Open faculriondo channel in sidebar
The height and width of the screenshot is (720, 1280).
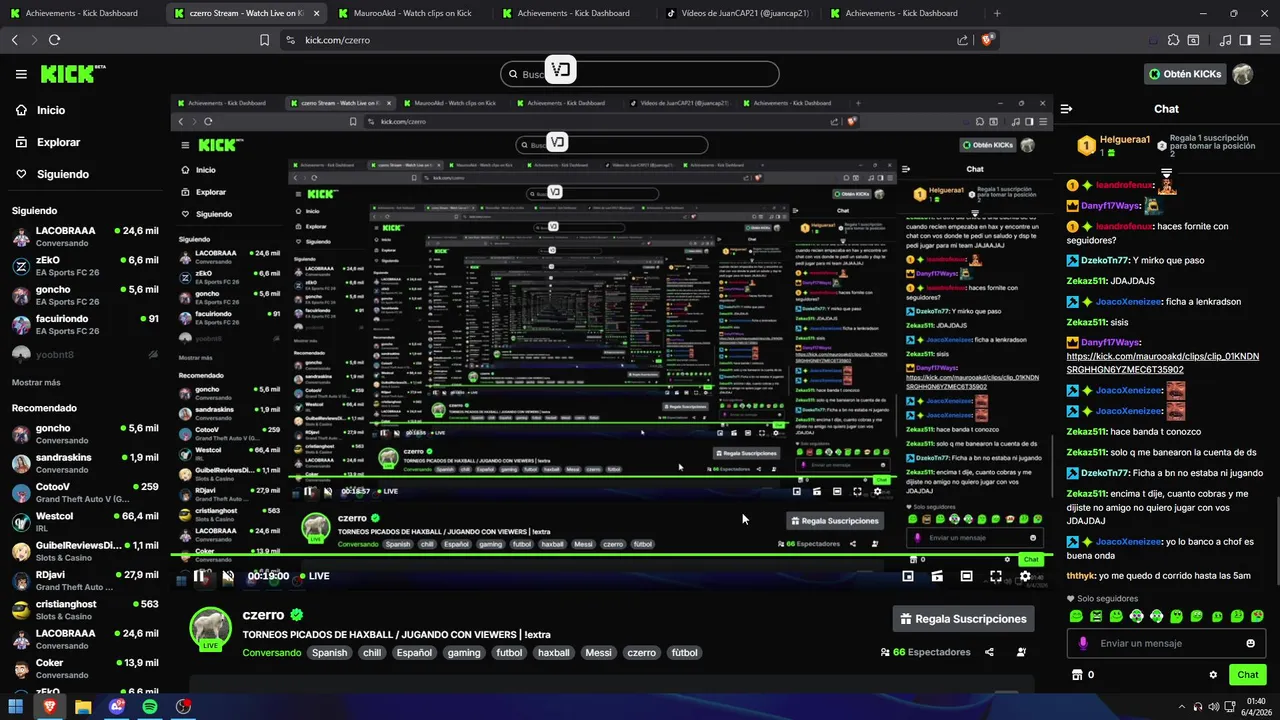pos(85,324)
